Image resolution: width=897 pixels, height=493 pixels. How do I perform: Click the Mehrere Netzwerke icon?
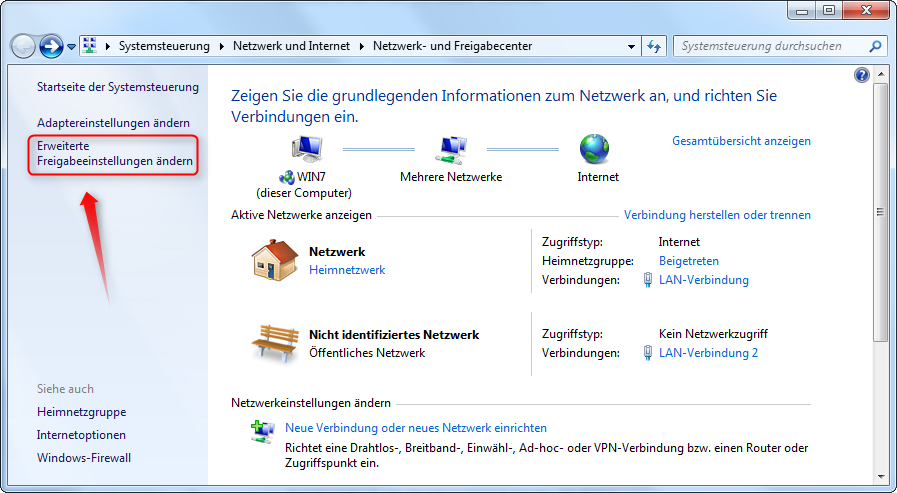pos(450,150)
